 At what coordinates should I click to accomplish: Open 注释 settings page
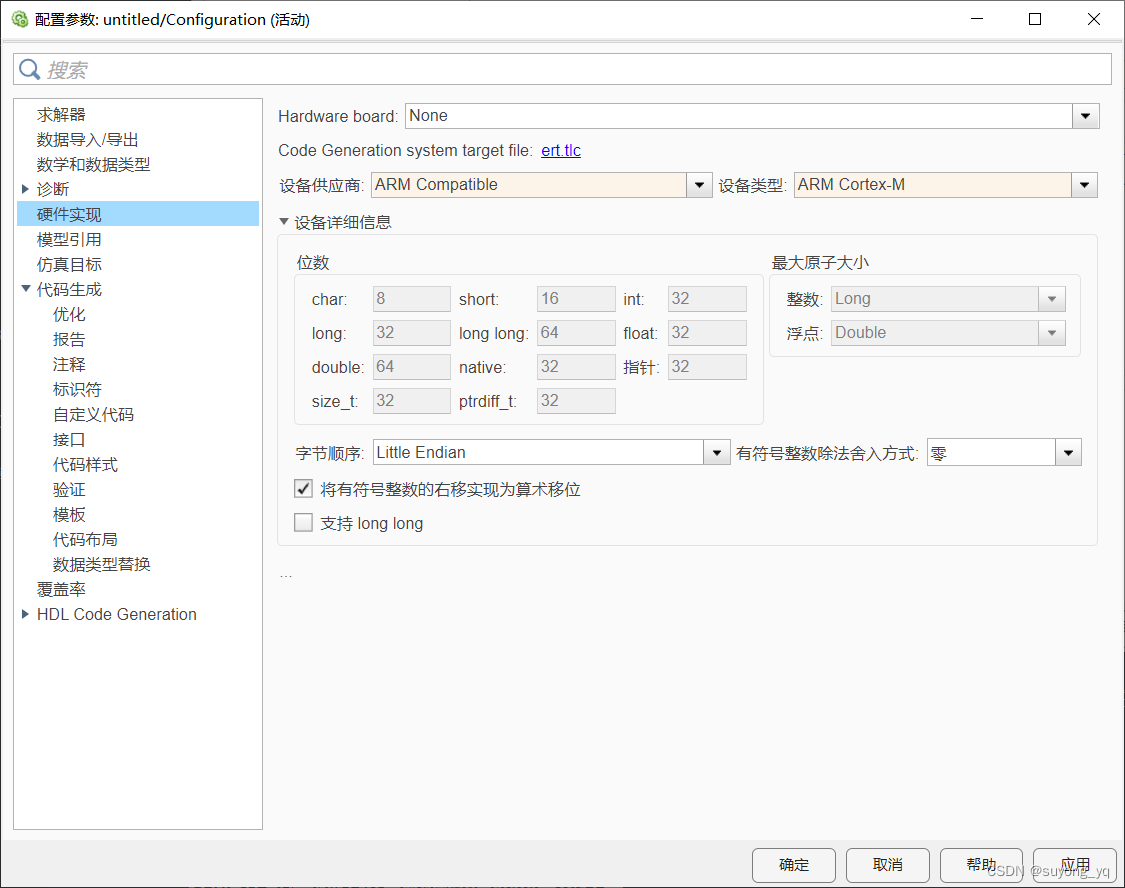(x=69, y=364)
